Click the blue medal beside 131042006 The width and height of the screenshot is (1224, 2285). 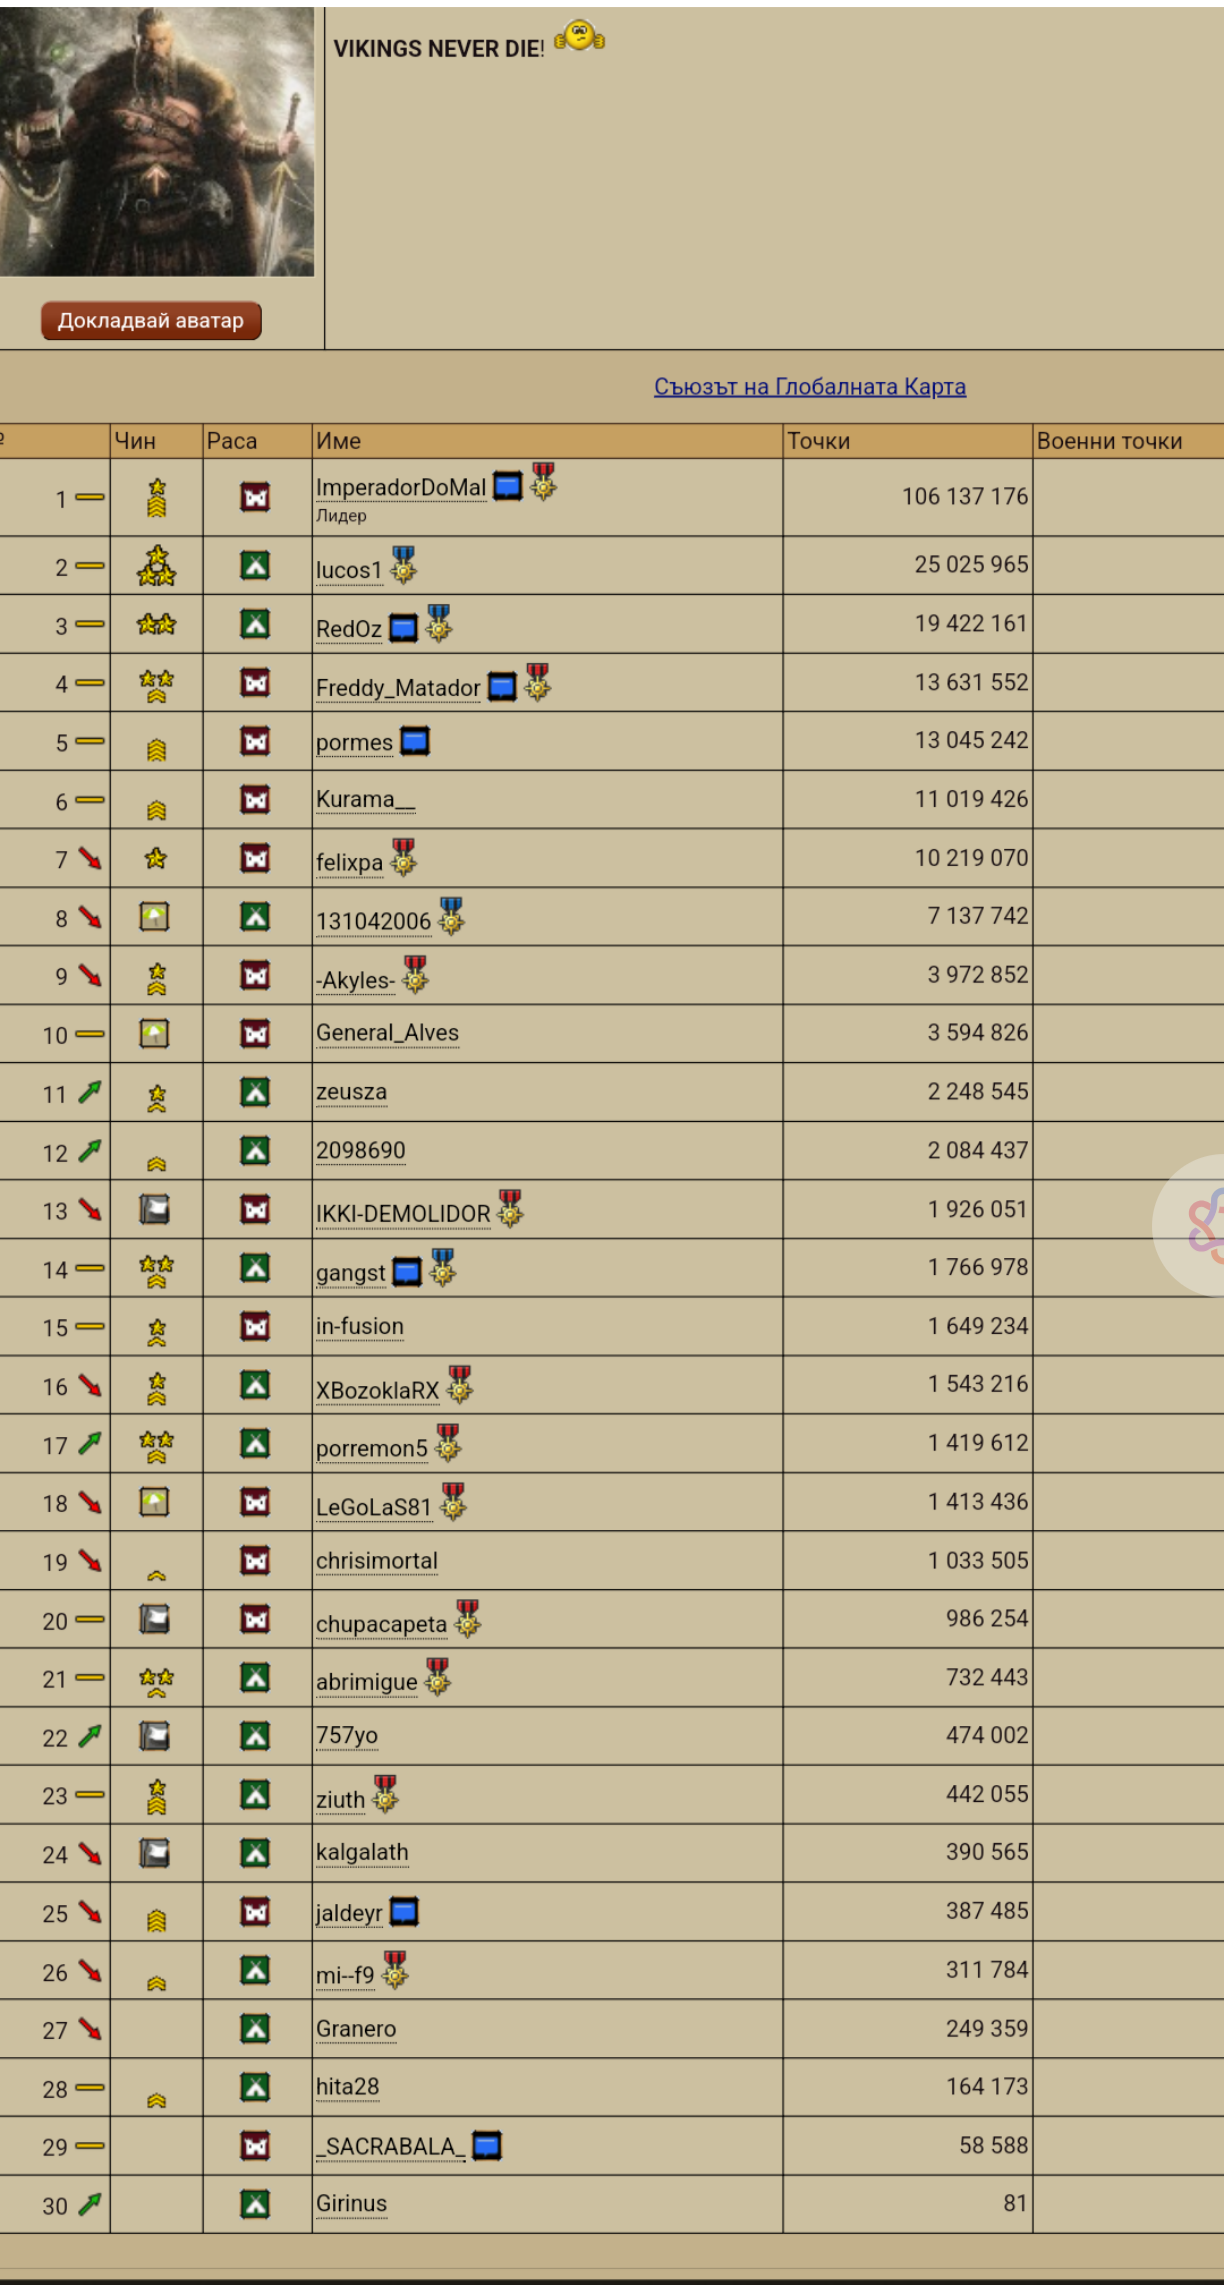[x=451, y=916]
